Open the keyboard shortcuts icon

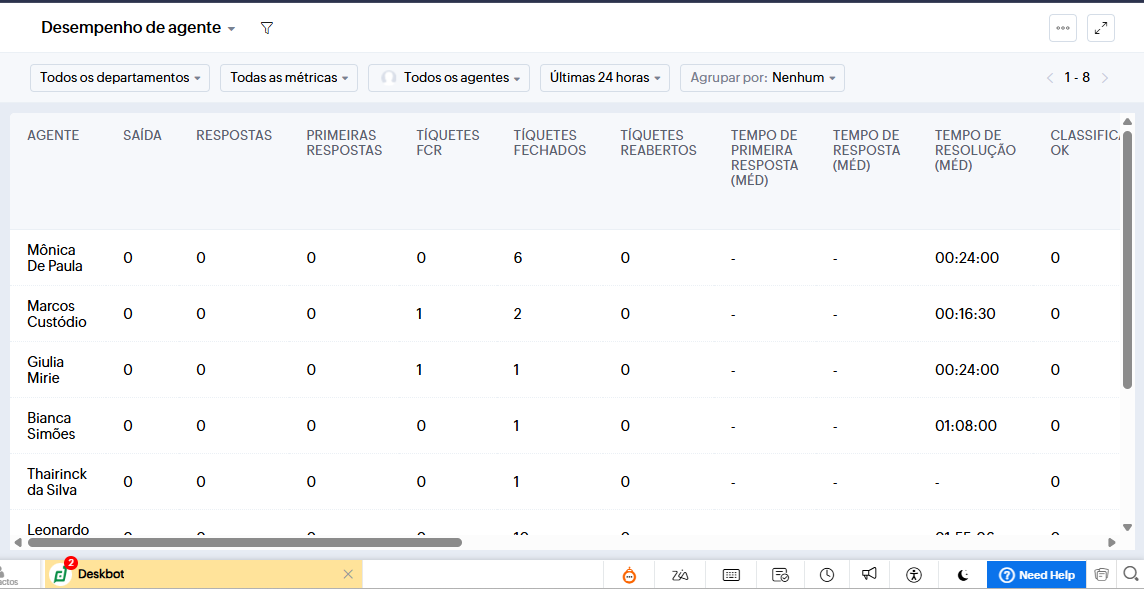731,575
